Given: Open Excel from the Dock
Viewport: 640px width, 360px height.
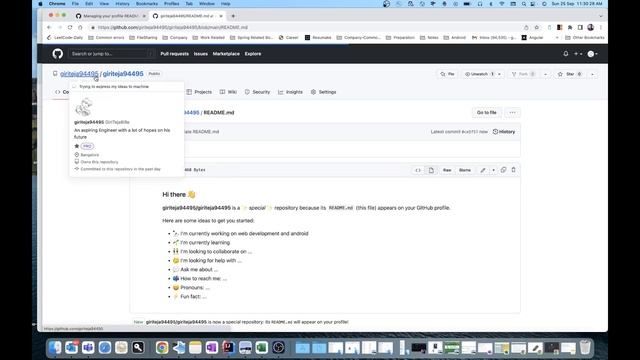Looking at the screenshot, I should [x=262, y=347].
